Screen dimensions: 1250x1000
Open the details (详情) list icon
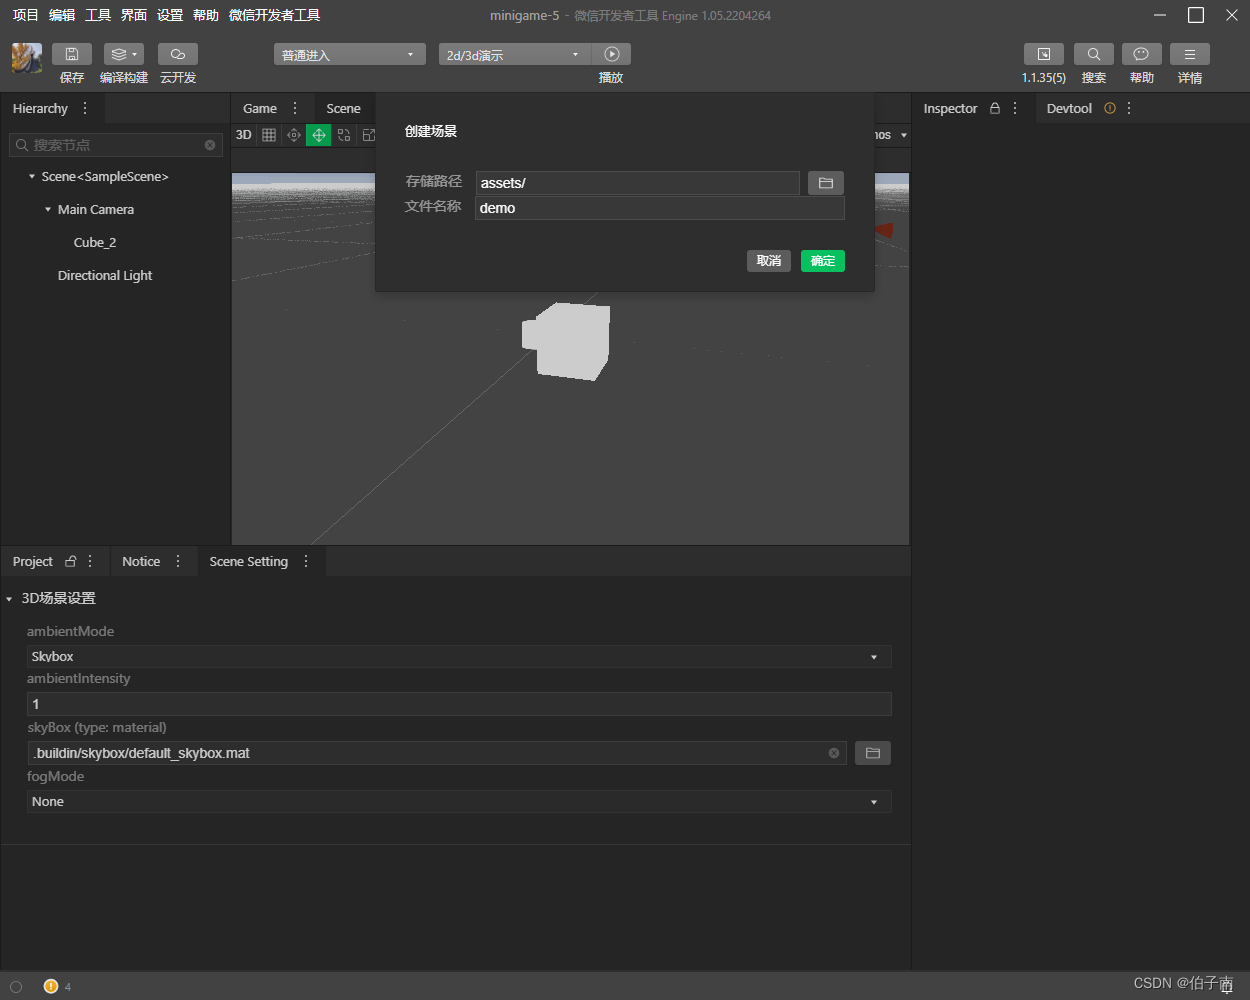(1190, 54)
